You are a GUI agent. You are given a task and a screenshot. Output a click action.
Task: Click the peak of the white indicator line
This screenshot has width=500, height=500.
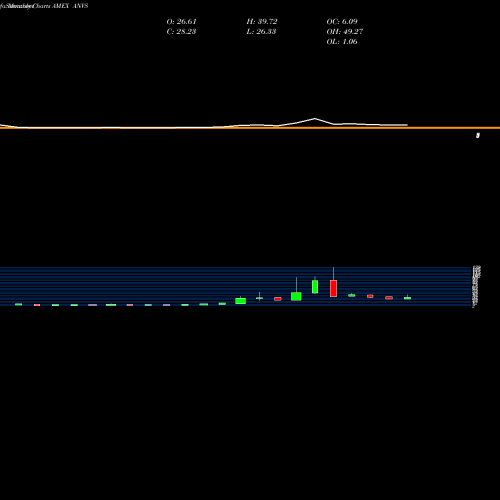pyautogui.click(x=315, y=118)
